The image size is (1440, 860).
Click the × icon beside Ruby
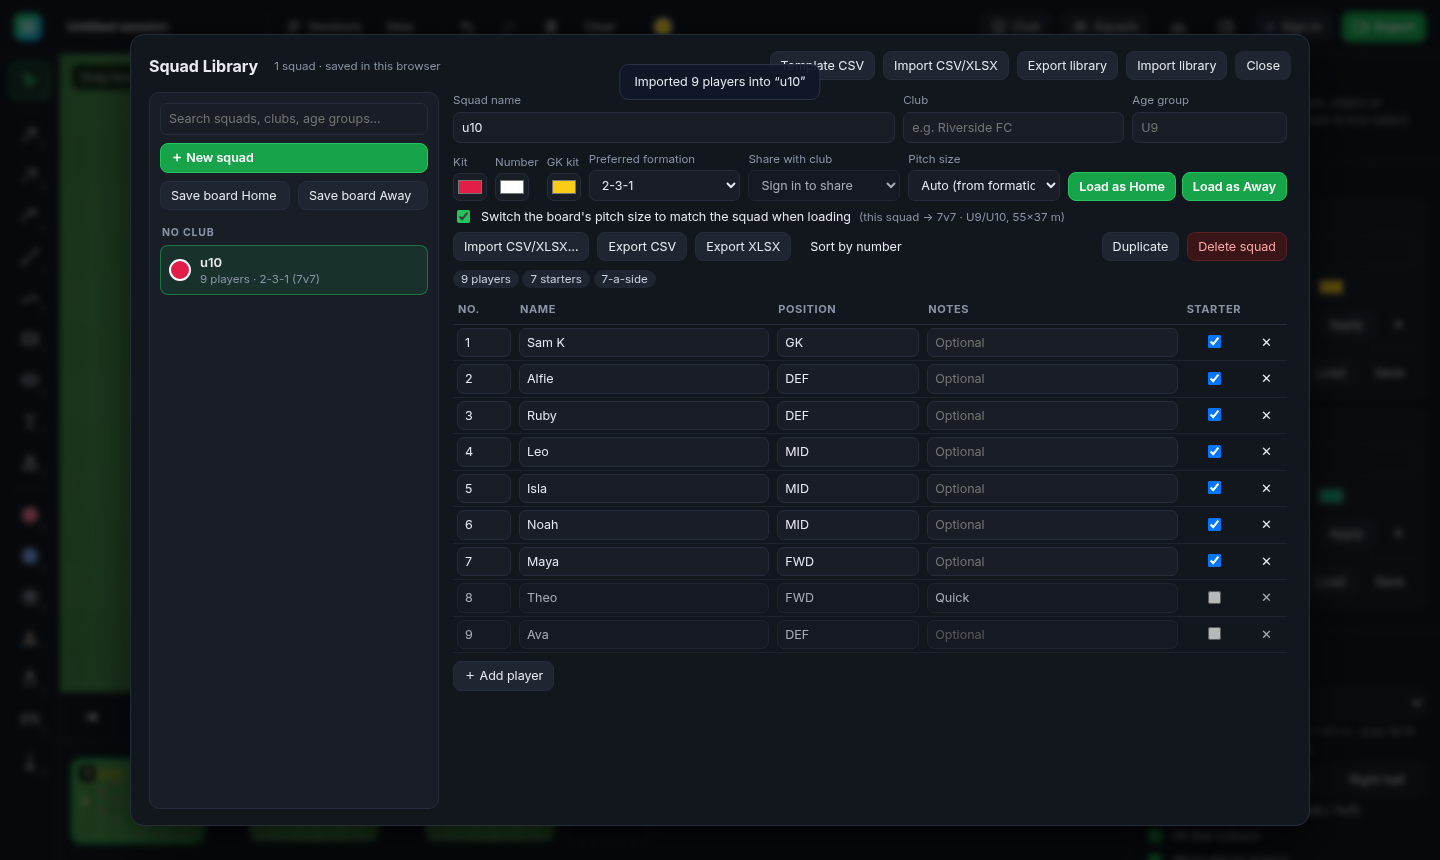click(x=1266, y=415)
